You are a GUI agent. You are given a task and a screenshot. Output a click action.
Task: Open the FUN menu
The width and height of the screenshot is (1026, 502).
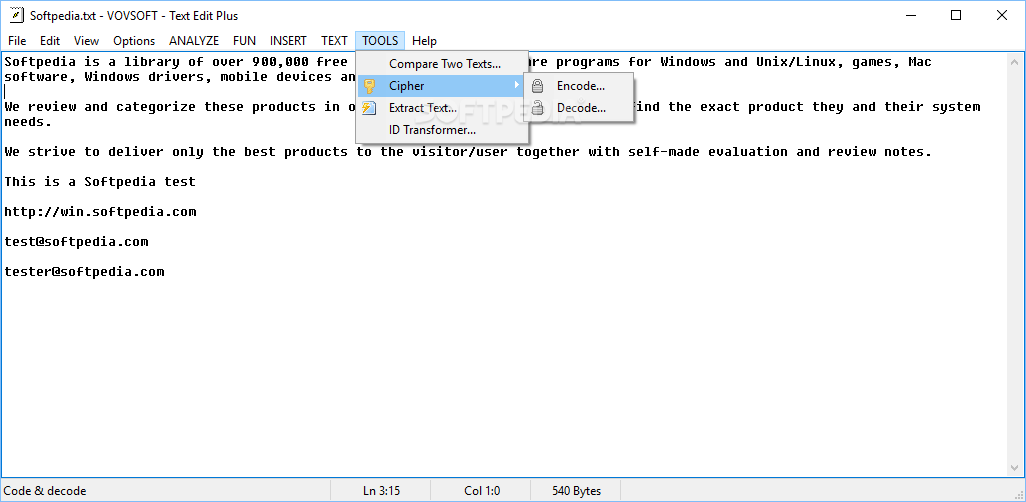245,41
